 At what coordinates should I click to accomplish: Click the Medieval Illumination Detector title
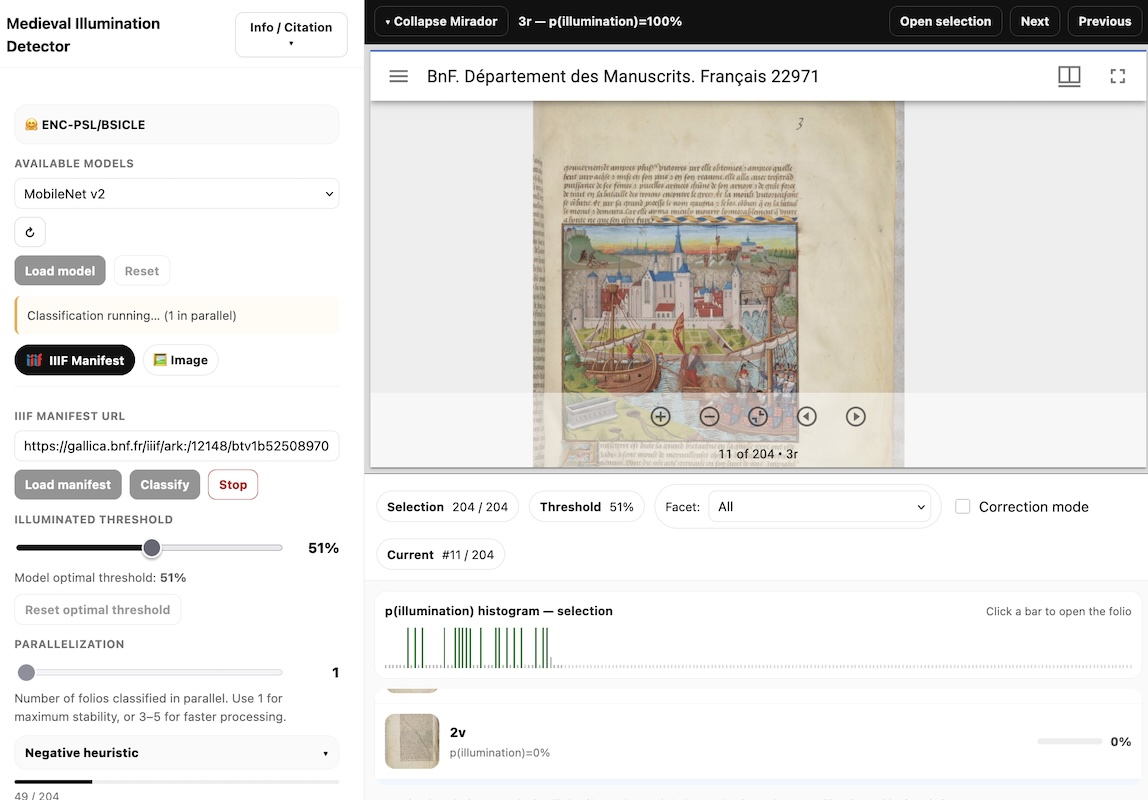pyautogui.click(x=83, y=34)
